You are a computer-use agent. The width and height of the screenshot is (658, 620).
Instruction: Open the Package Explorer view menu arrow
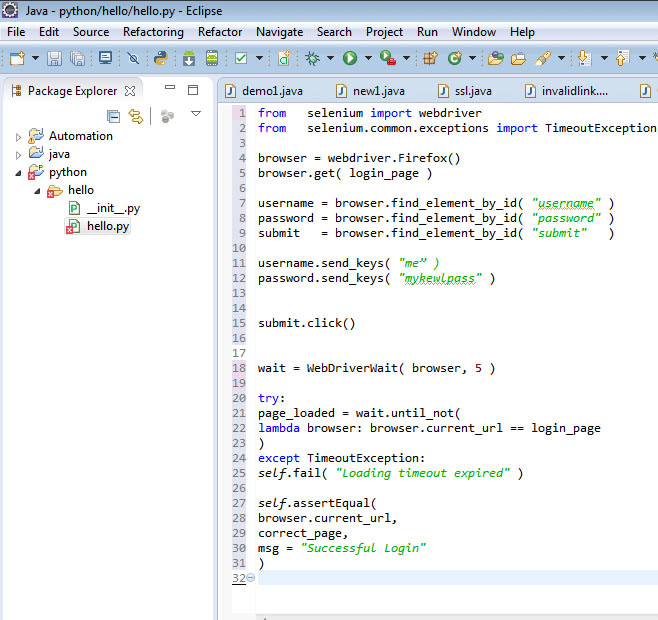pos(196,114)
